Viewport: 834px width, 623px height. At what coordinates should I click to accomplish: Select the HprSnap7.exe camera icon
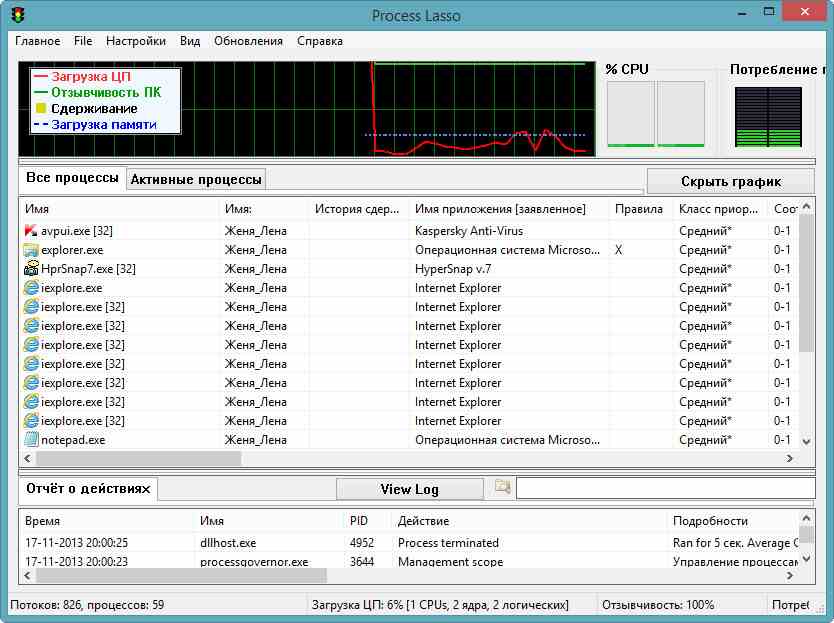click(31, 269)
